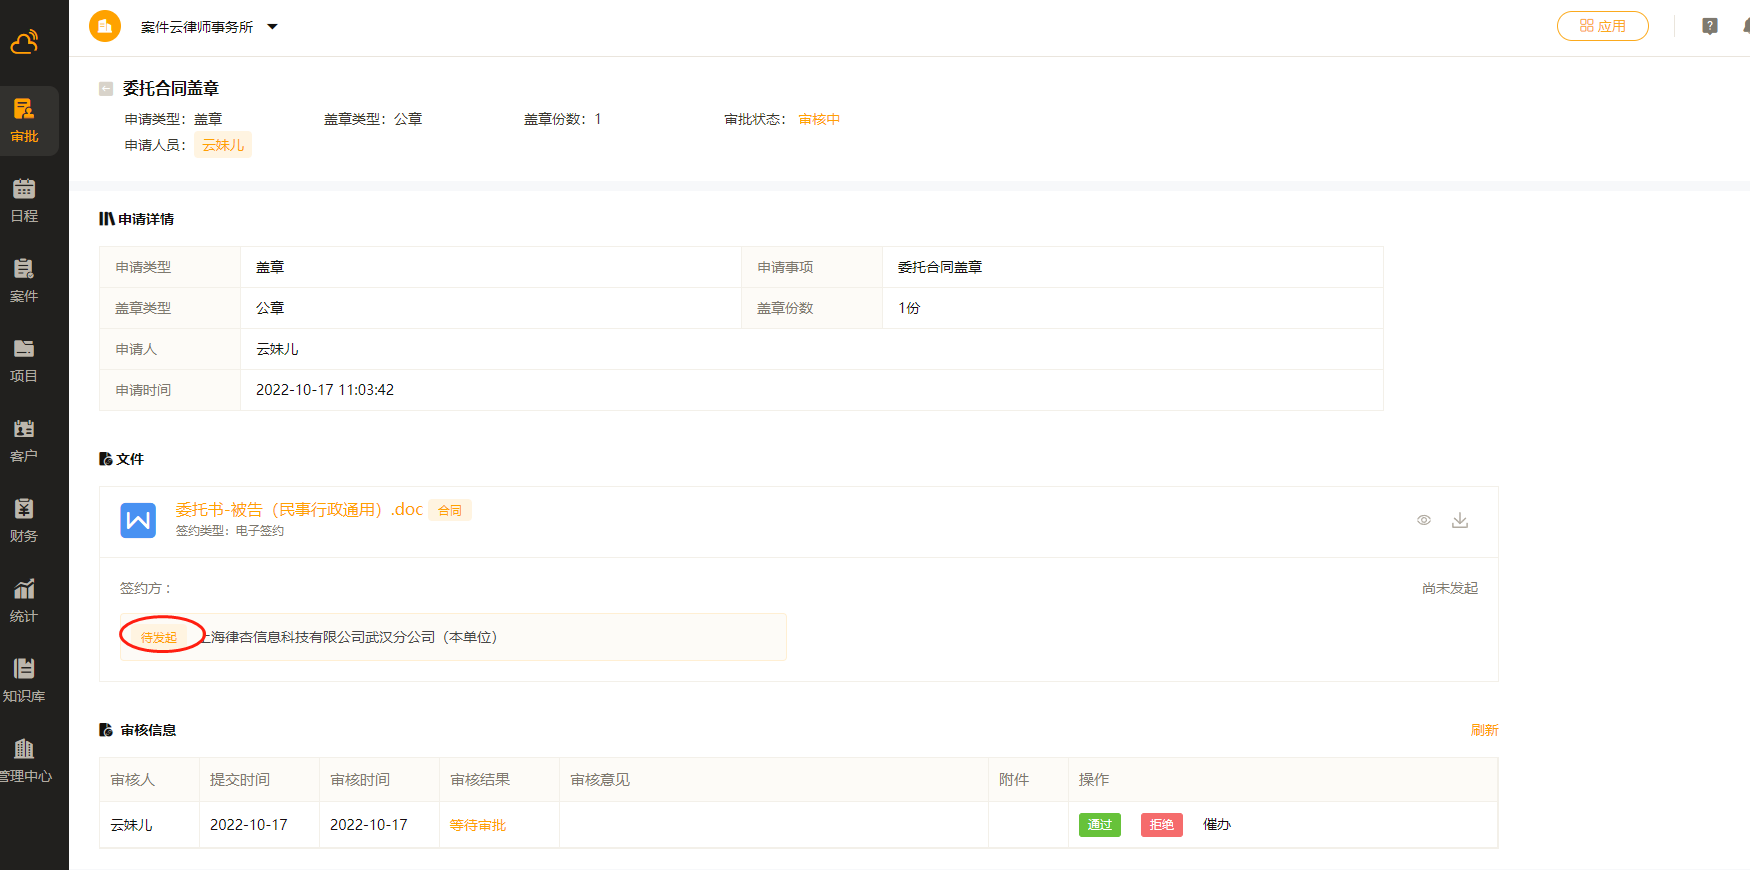Open the 审批 approval section in sidebar
The width and height of the screenshot is (1750, 870).
25,120
